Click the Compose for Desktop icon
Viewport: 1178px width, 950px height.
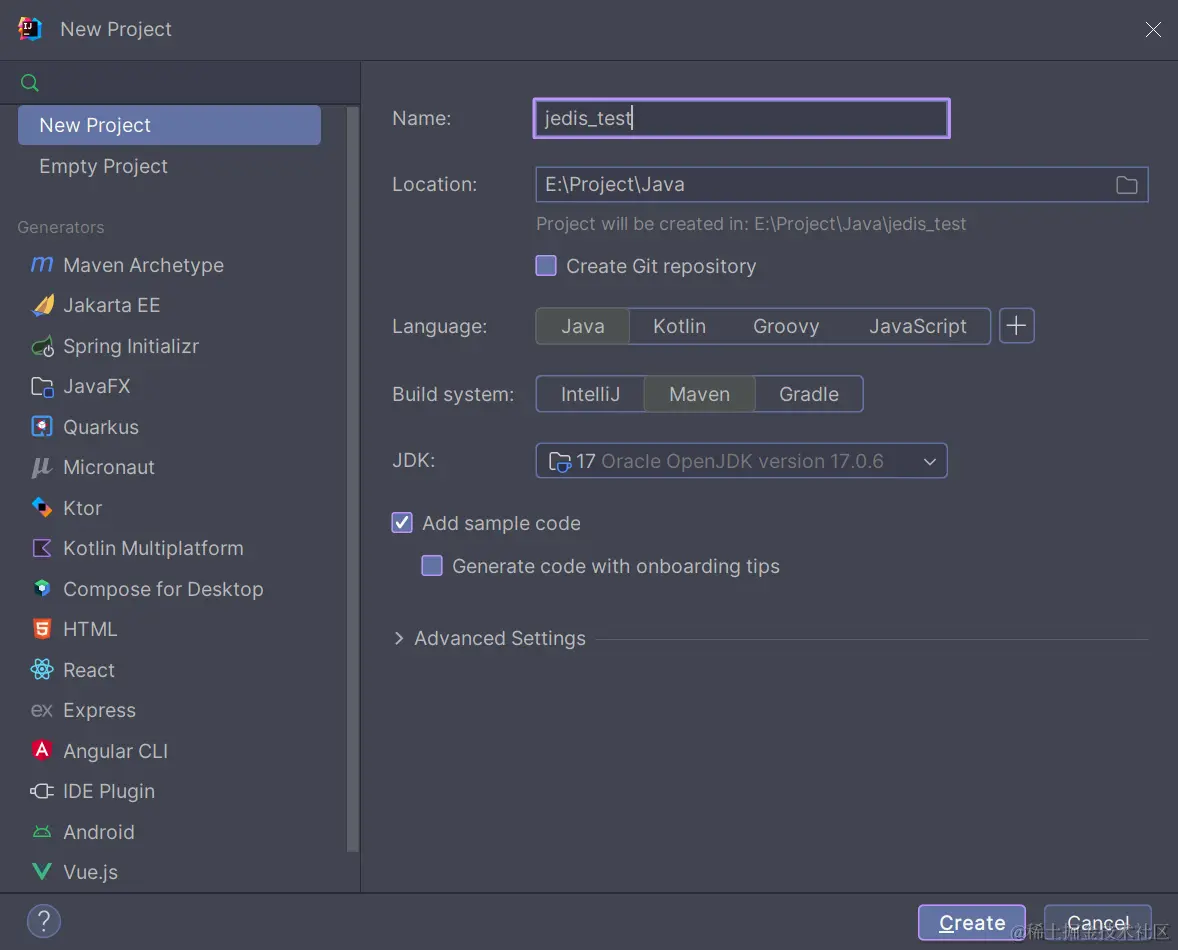pyautogui.click(x=42, y=589)
